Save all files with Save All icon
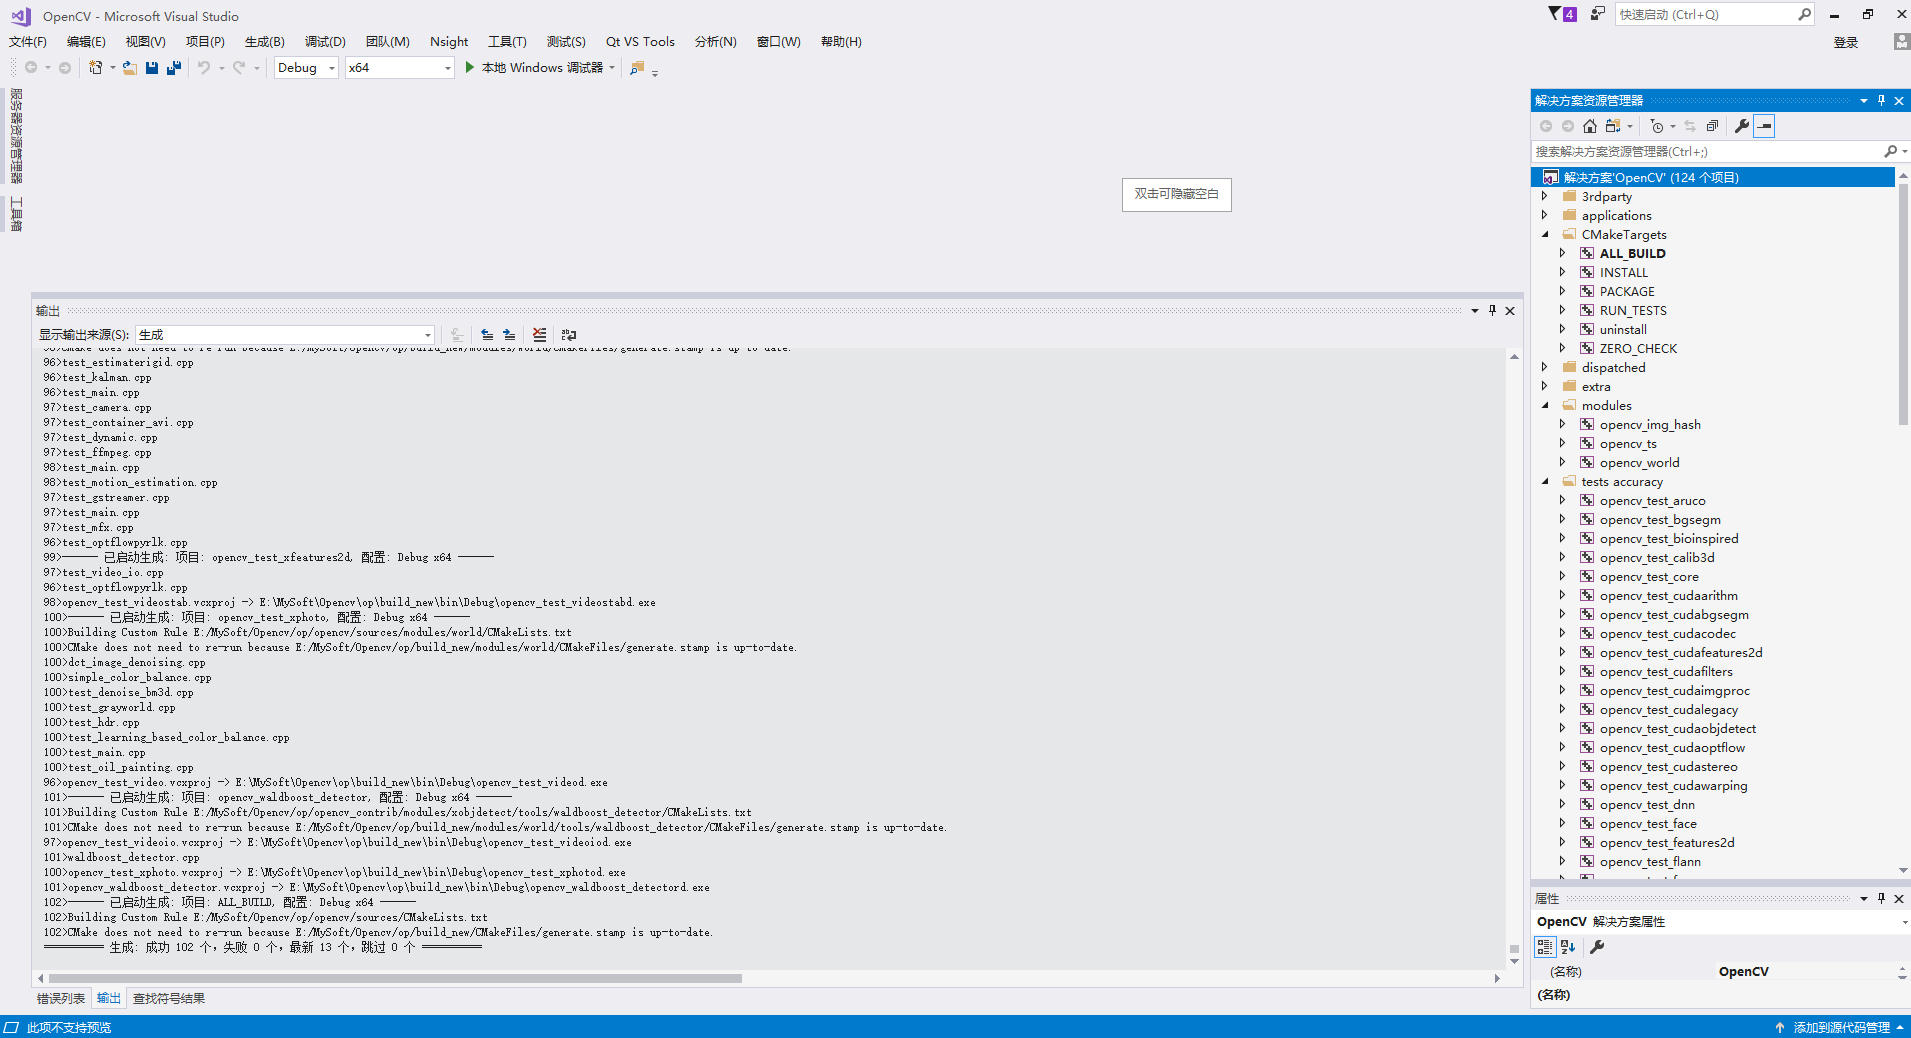 [173, 67]
